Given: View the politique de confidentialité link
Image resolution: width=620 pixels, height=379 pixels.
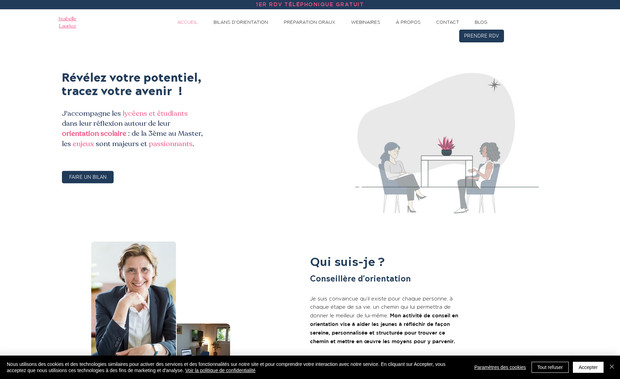Looking at the screenshot, I should point(220,370).
